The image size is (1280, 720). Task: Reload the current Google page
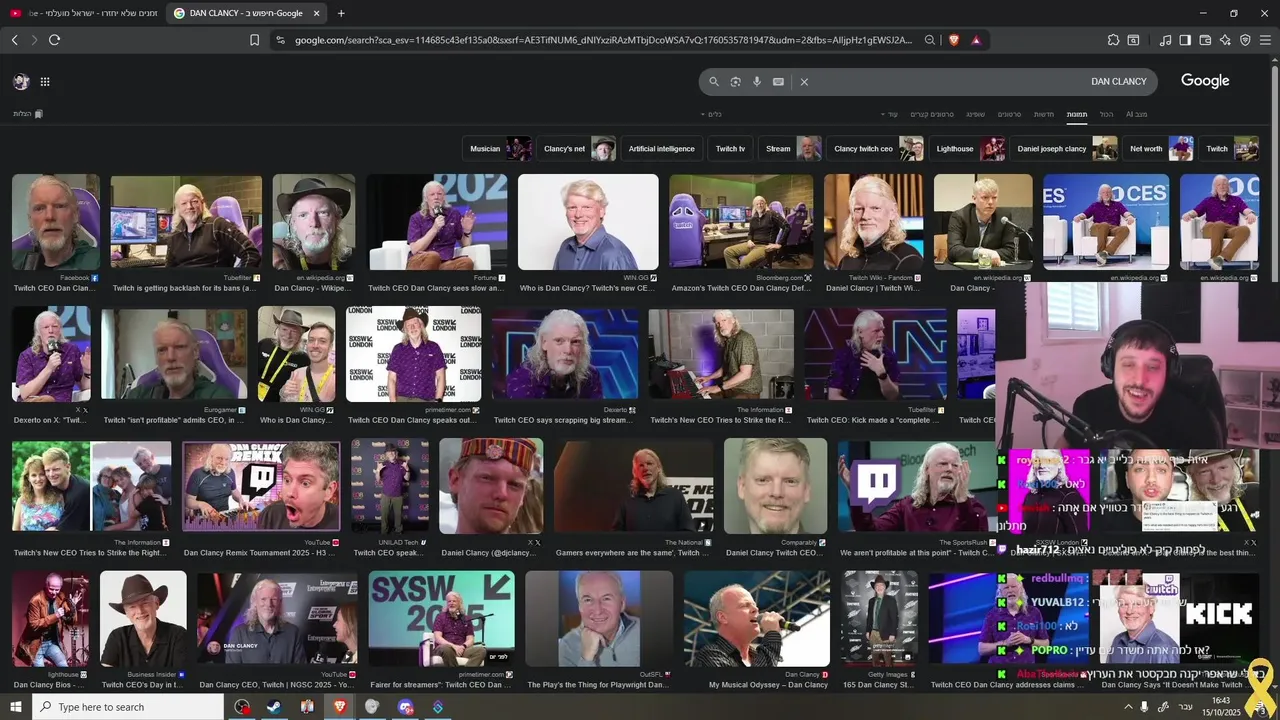click(54, 40)
